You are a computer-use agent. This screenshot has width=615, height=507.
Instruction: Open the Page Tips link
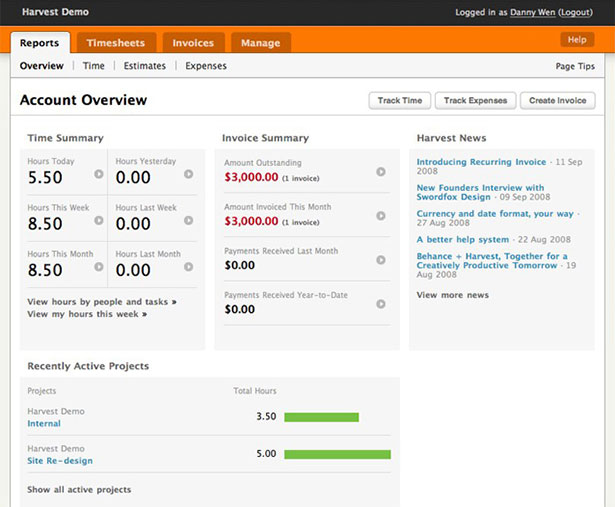point(575,66)
